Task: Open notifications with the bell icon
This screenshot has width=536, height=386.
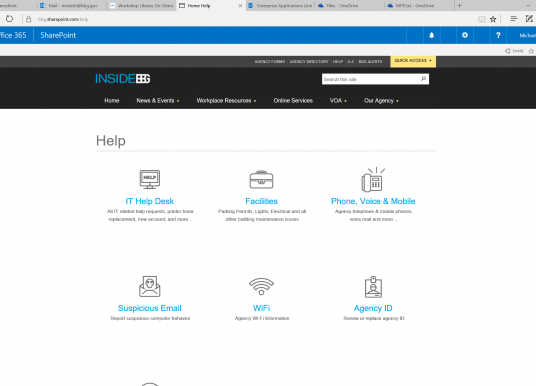Action: (431, 35)
